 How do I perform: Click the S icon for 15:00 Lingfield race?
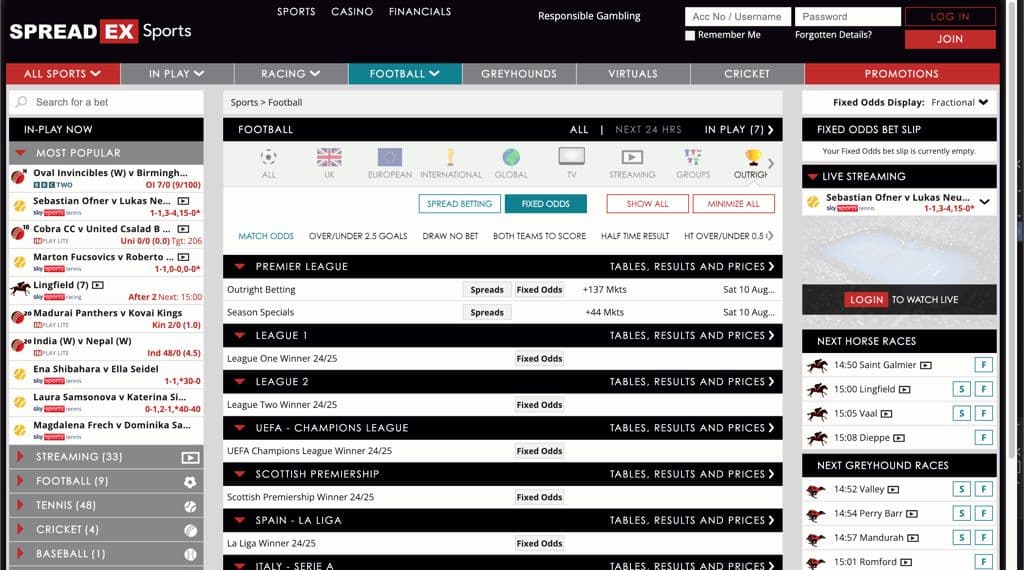961,389
